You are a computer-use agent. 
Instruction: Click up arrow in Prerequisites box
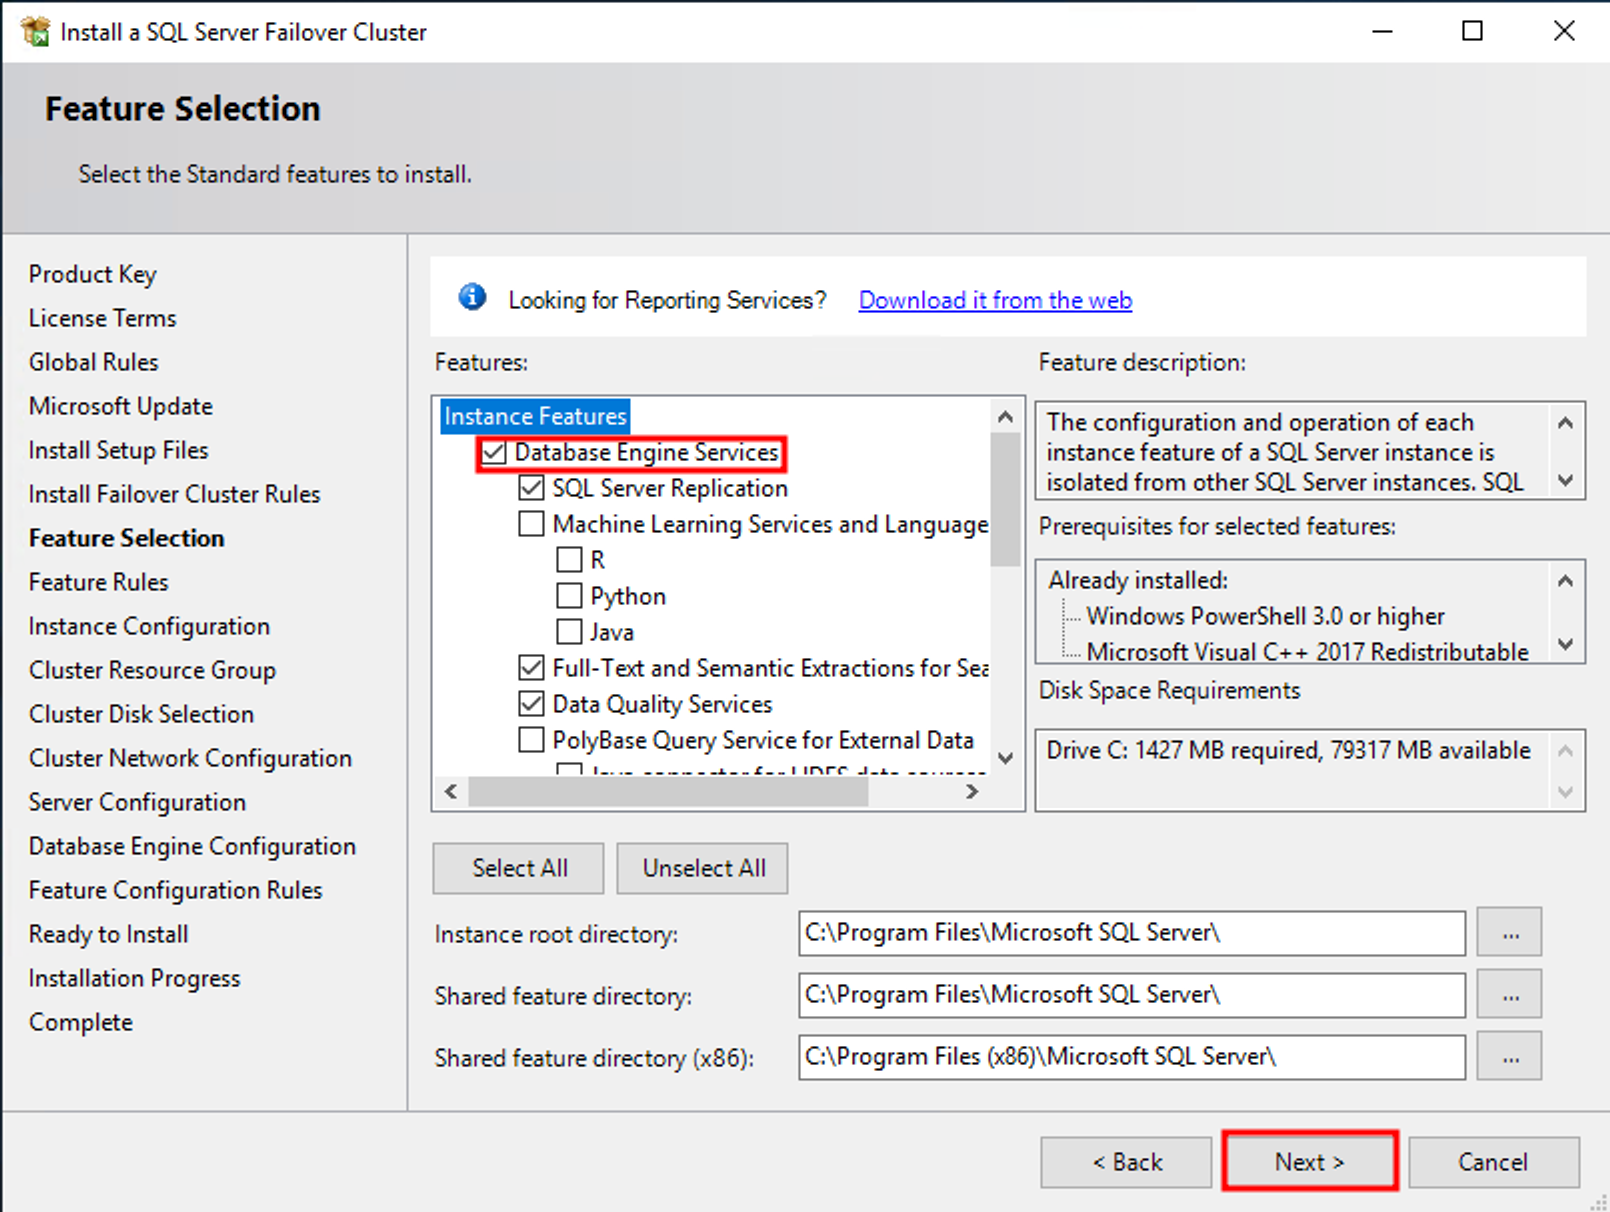point(1566,580)
